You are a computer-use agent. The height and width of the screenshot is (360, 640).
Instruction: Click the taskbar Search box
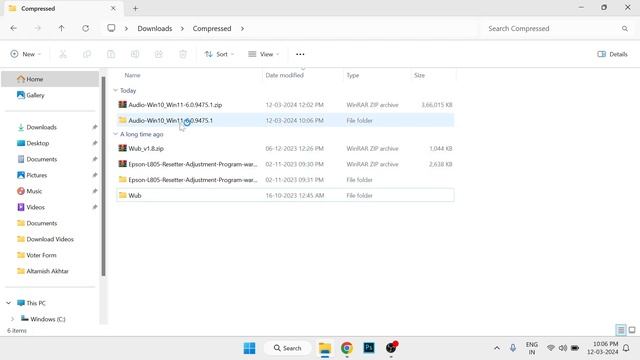[x=288, y=348]
